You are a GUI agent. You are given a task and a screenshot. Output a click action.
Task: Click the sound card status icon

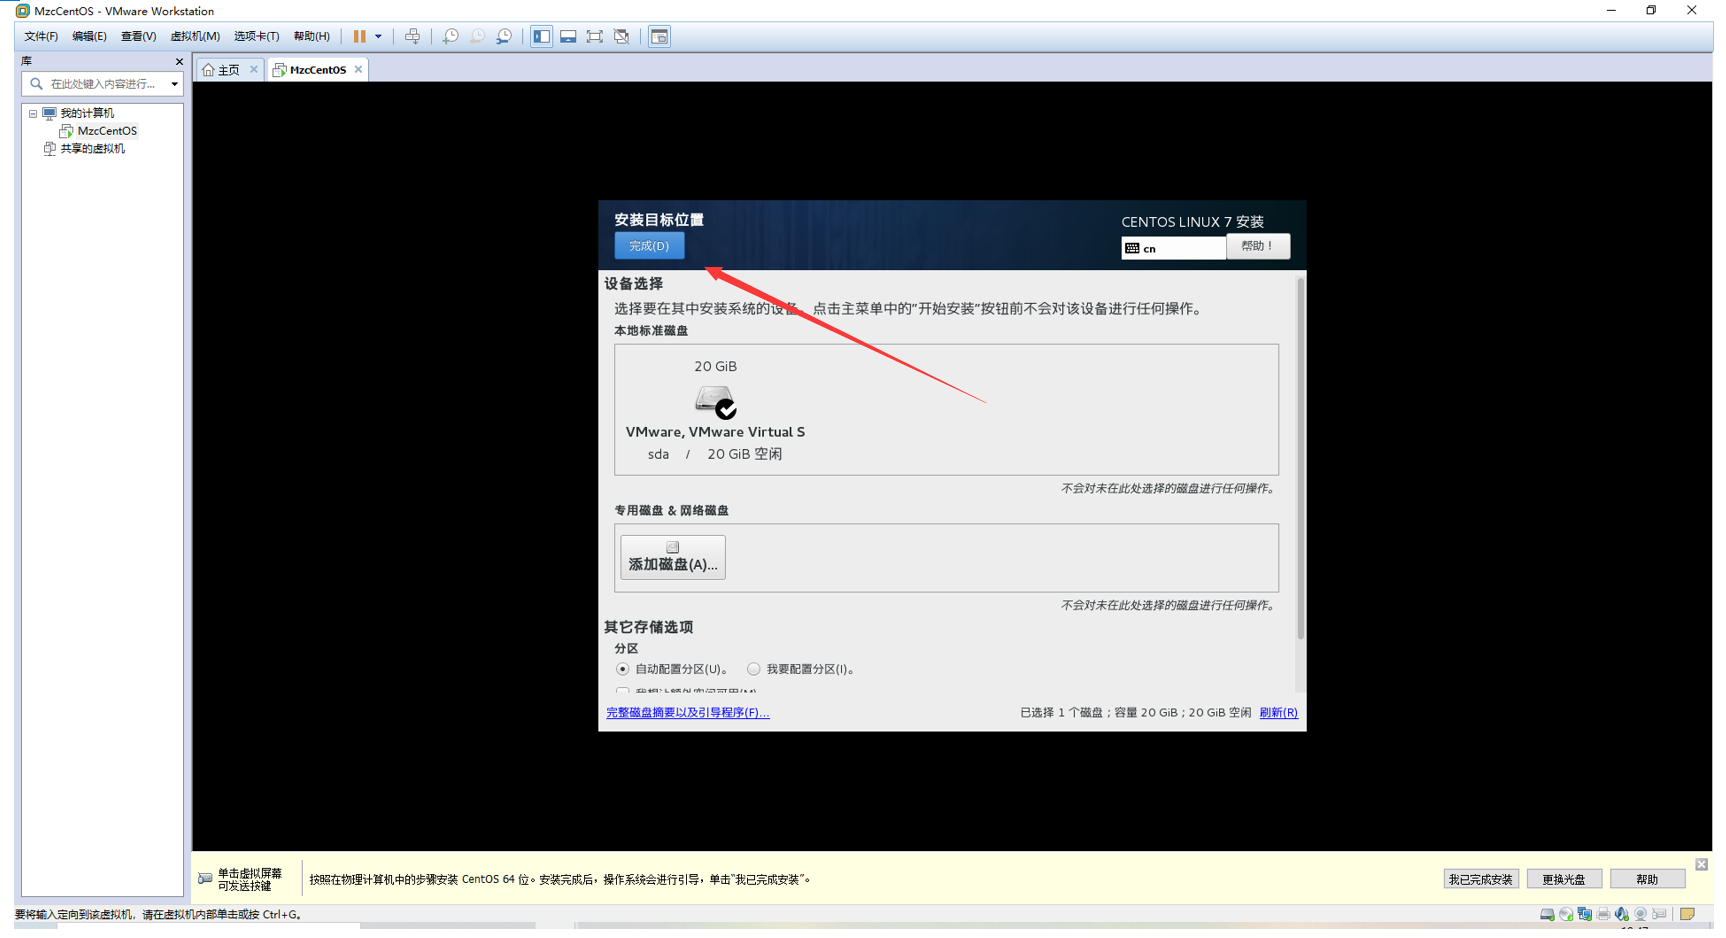click(1622, 914)
